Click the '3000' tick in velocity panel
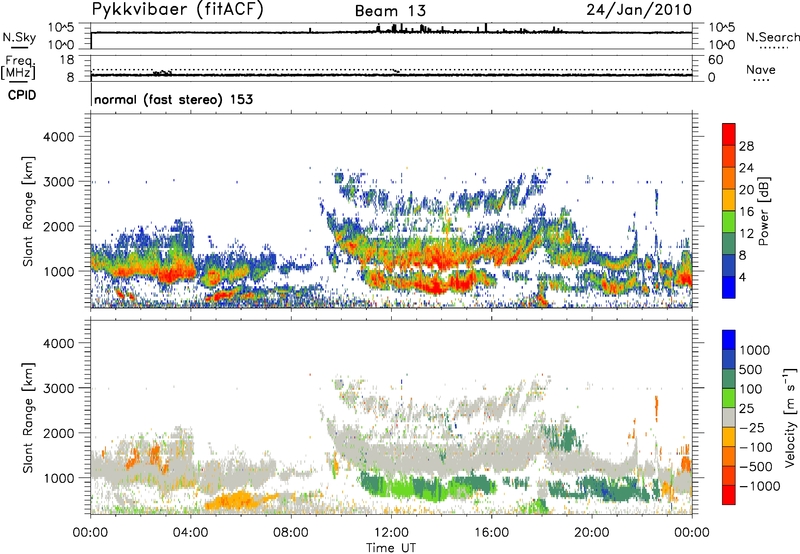Screen dimensions: 800x554 click(58, 388)
